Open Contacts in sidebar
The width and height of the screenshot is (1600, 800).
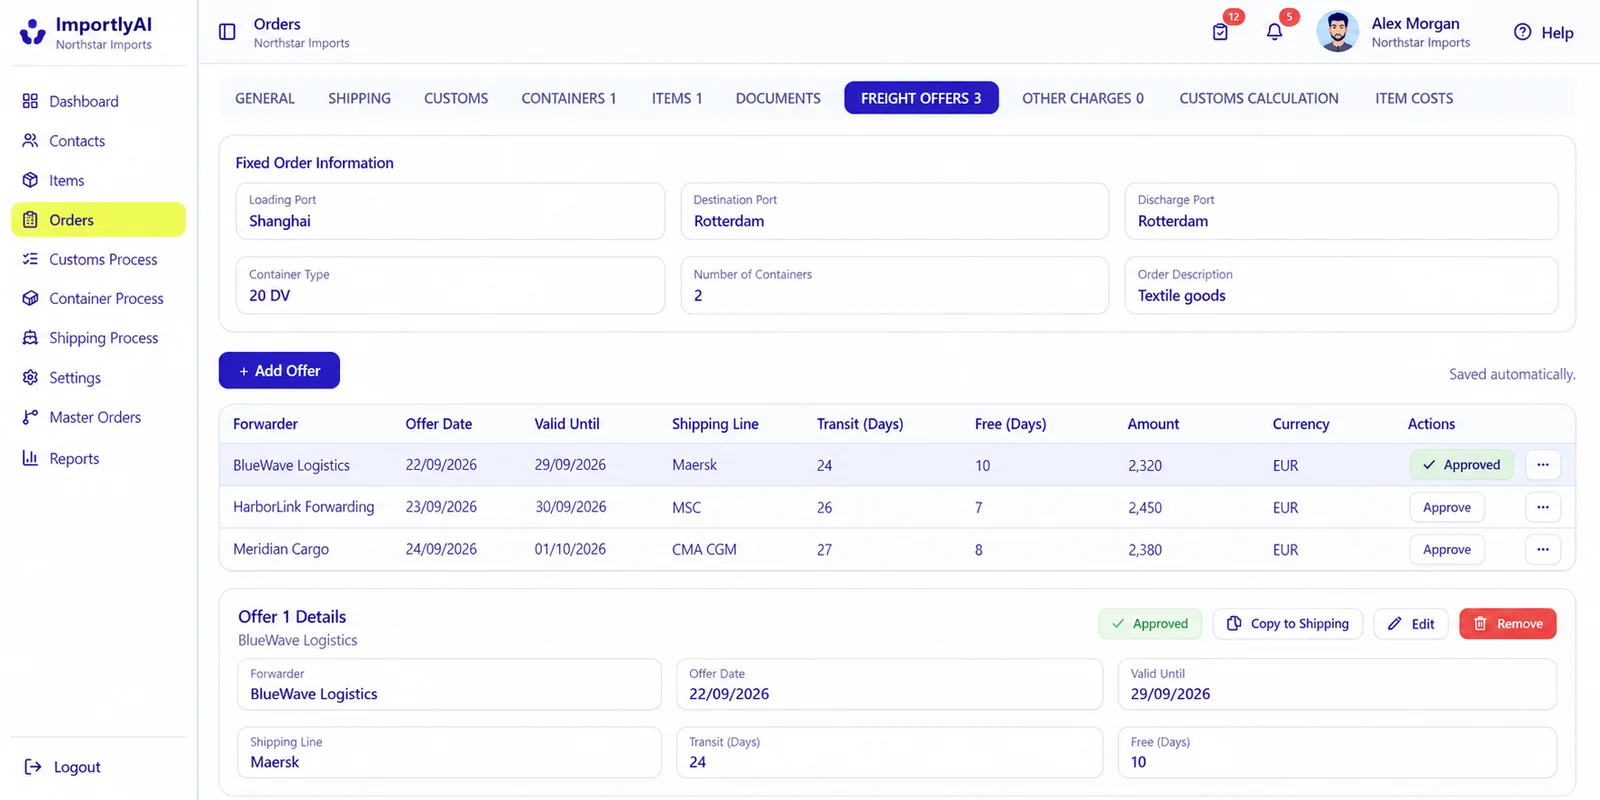click(98, 141)
